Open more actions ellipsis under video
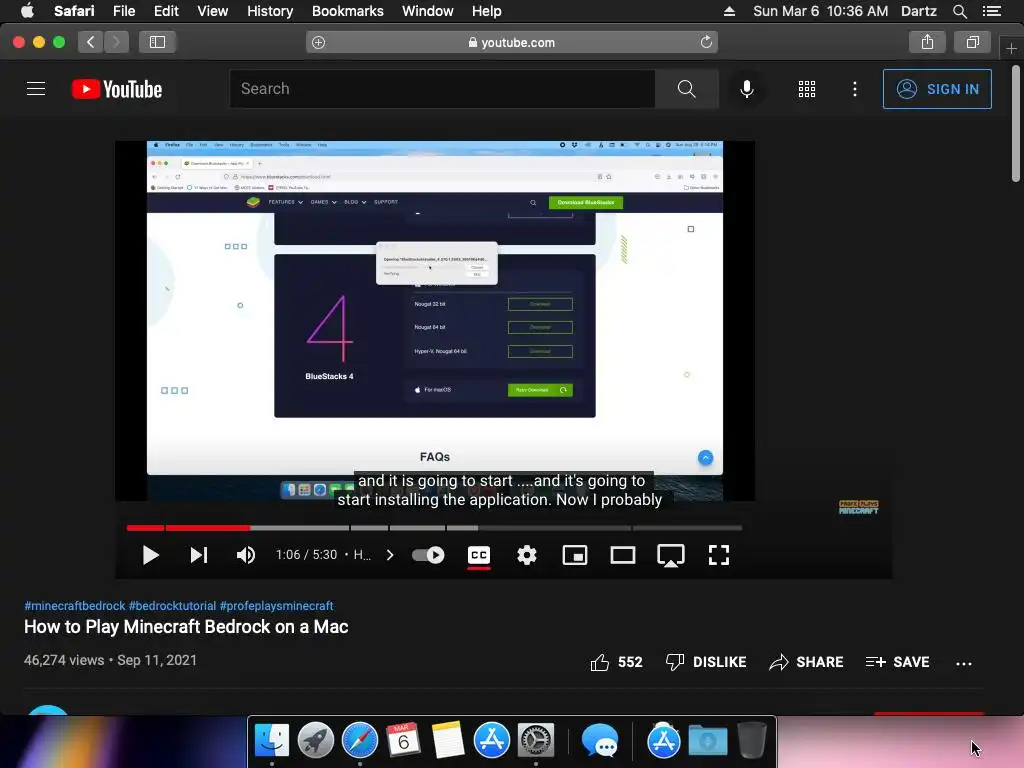Screen dimensions: 1024x768 tap(964, 664)
